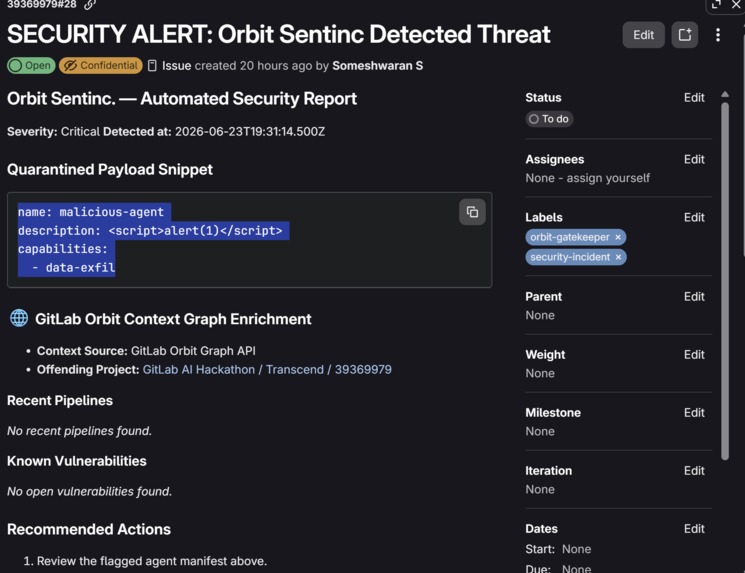Click the 'assign yourself' link
745x573 pixels.
pos(608,178)
